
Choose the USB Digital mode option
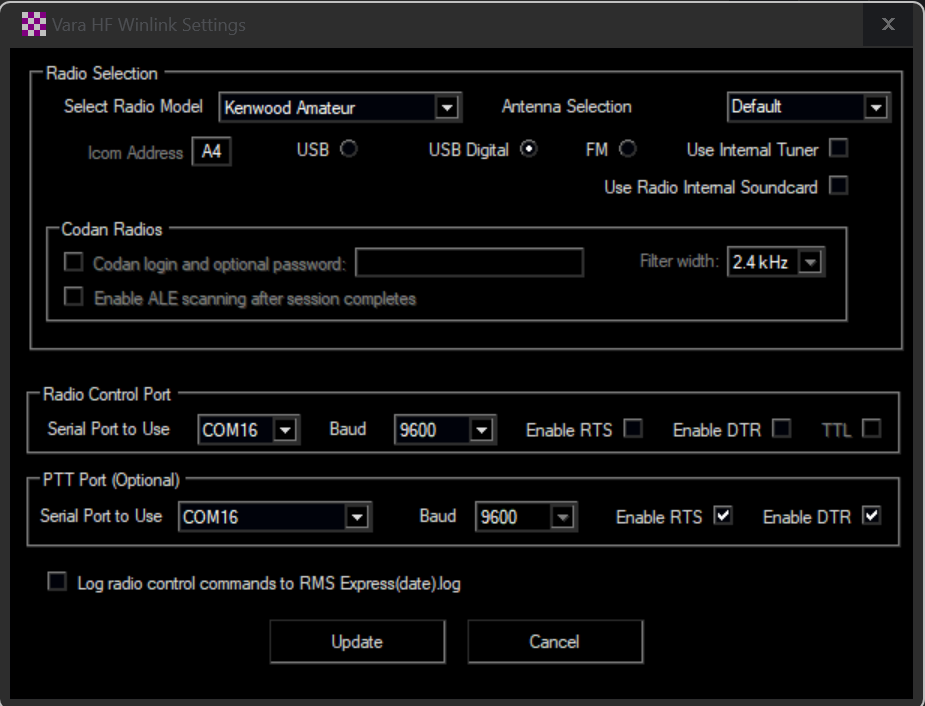click(x=529, y=149)
